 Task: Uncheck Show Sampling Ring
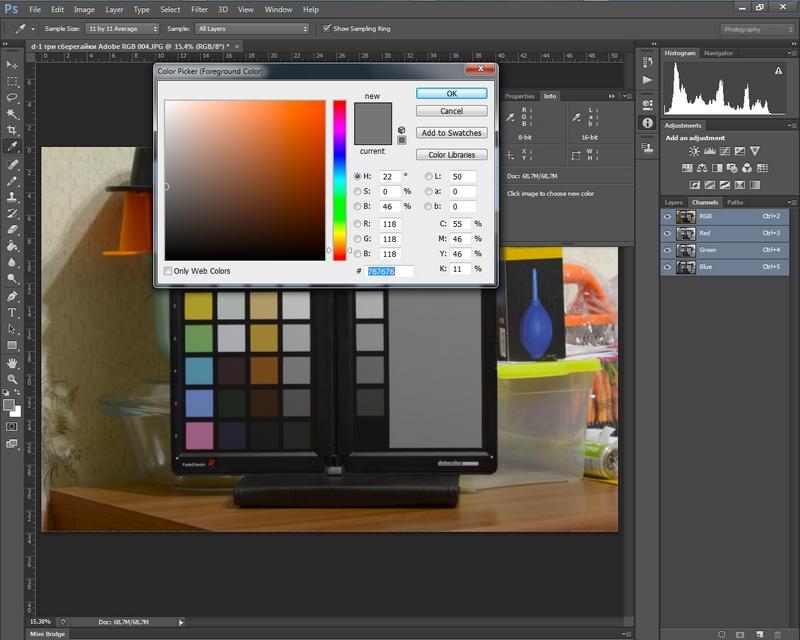click(x=327, y=28)
